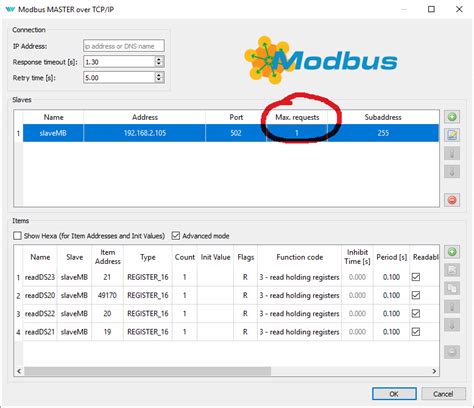The height and width of the screenshot is (408, 474).
Task: Add a new slave with green plus icon
Action: pos(452,117)
